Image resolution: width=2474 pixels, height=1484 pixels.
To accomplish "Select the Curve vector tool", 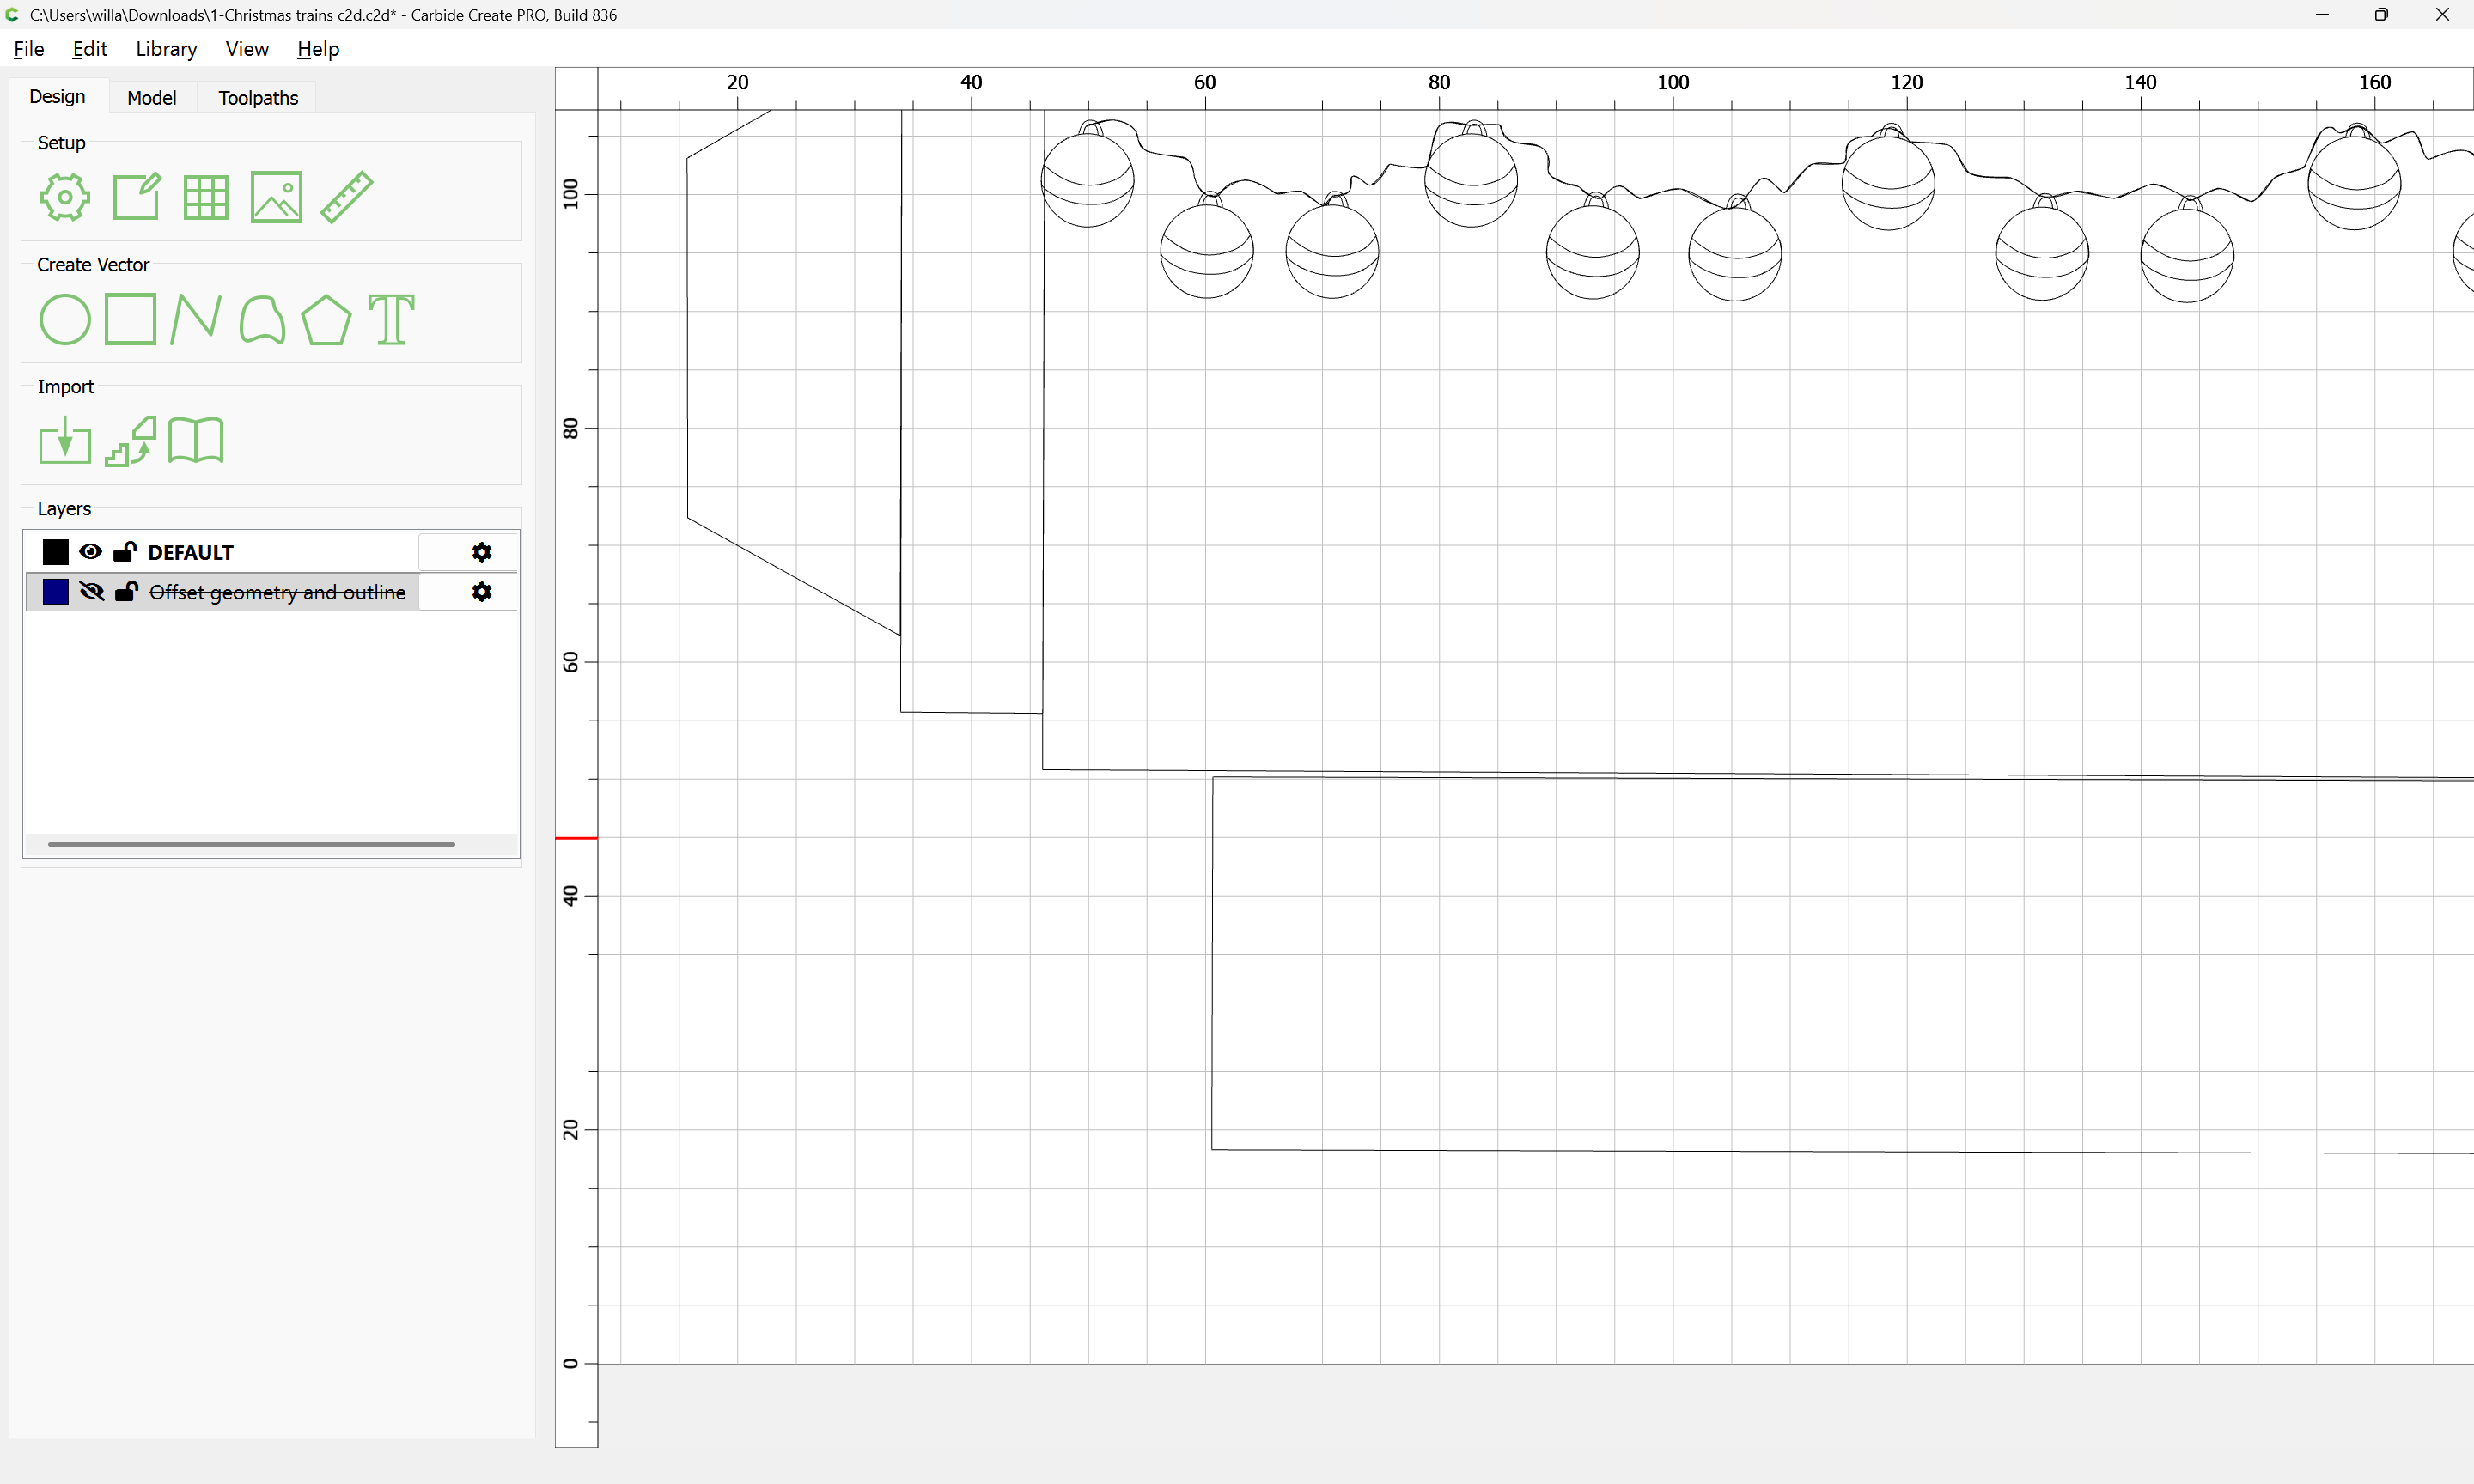I will [262, 320].
